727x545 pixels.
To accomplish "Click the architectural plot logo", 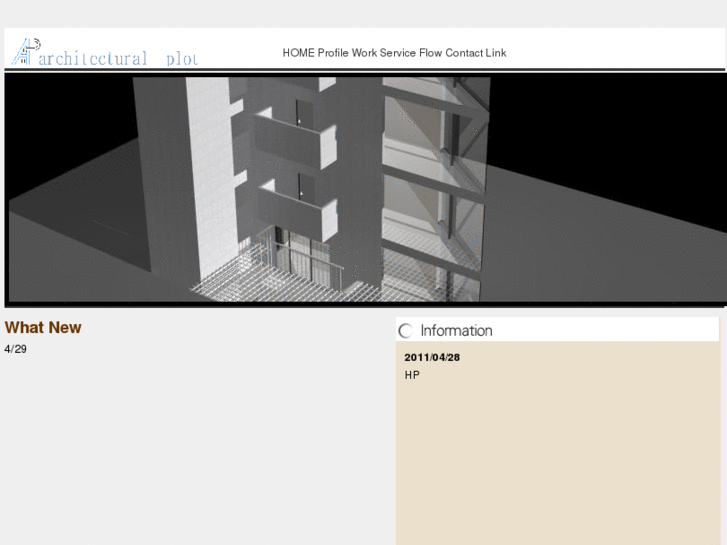I will click(x=105, y=52).
